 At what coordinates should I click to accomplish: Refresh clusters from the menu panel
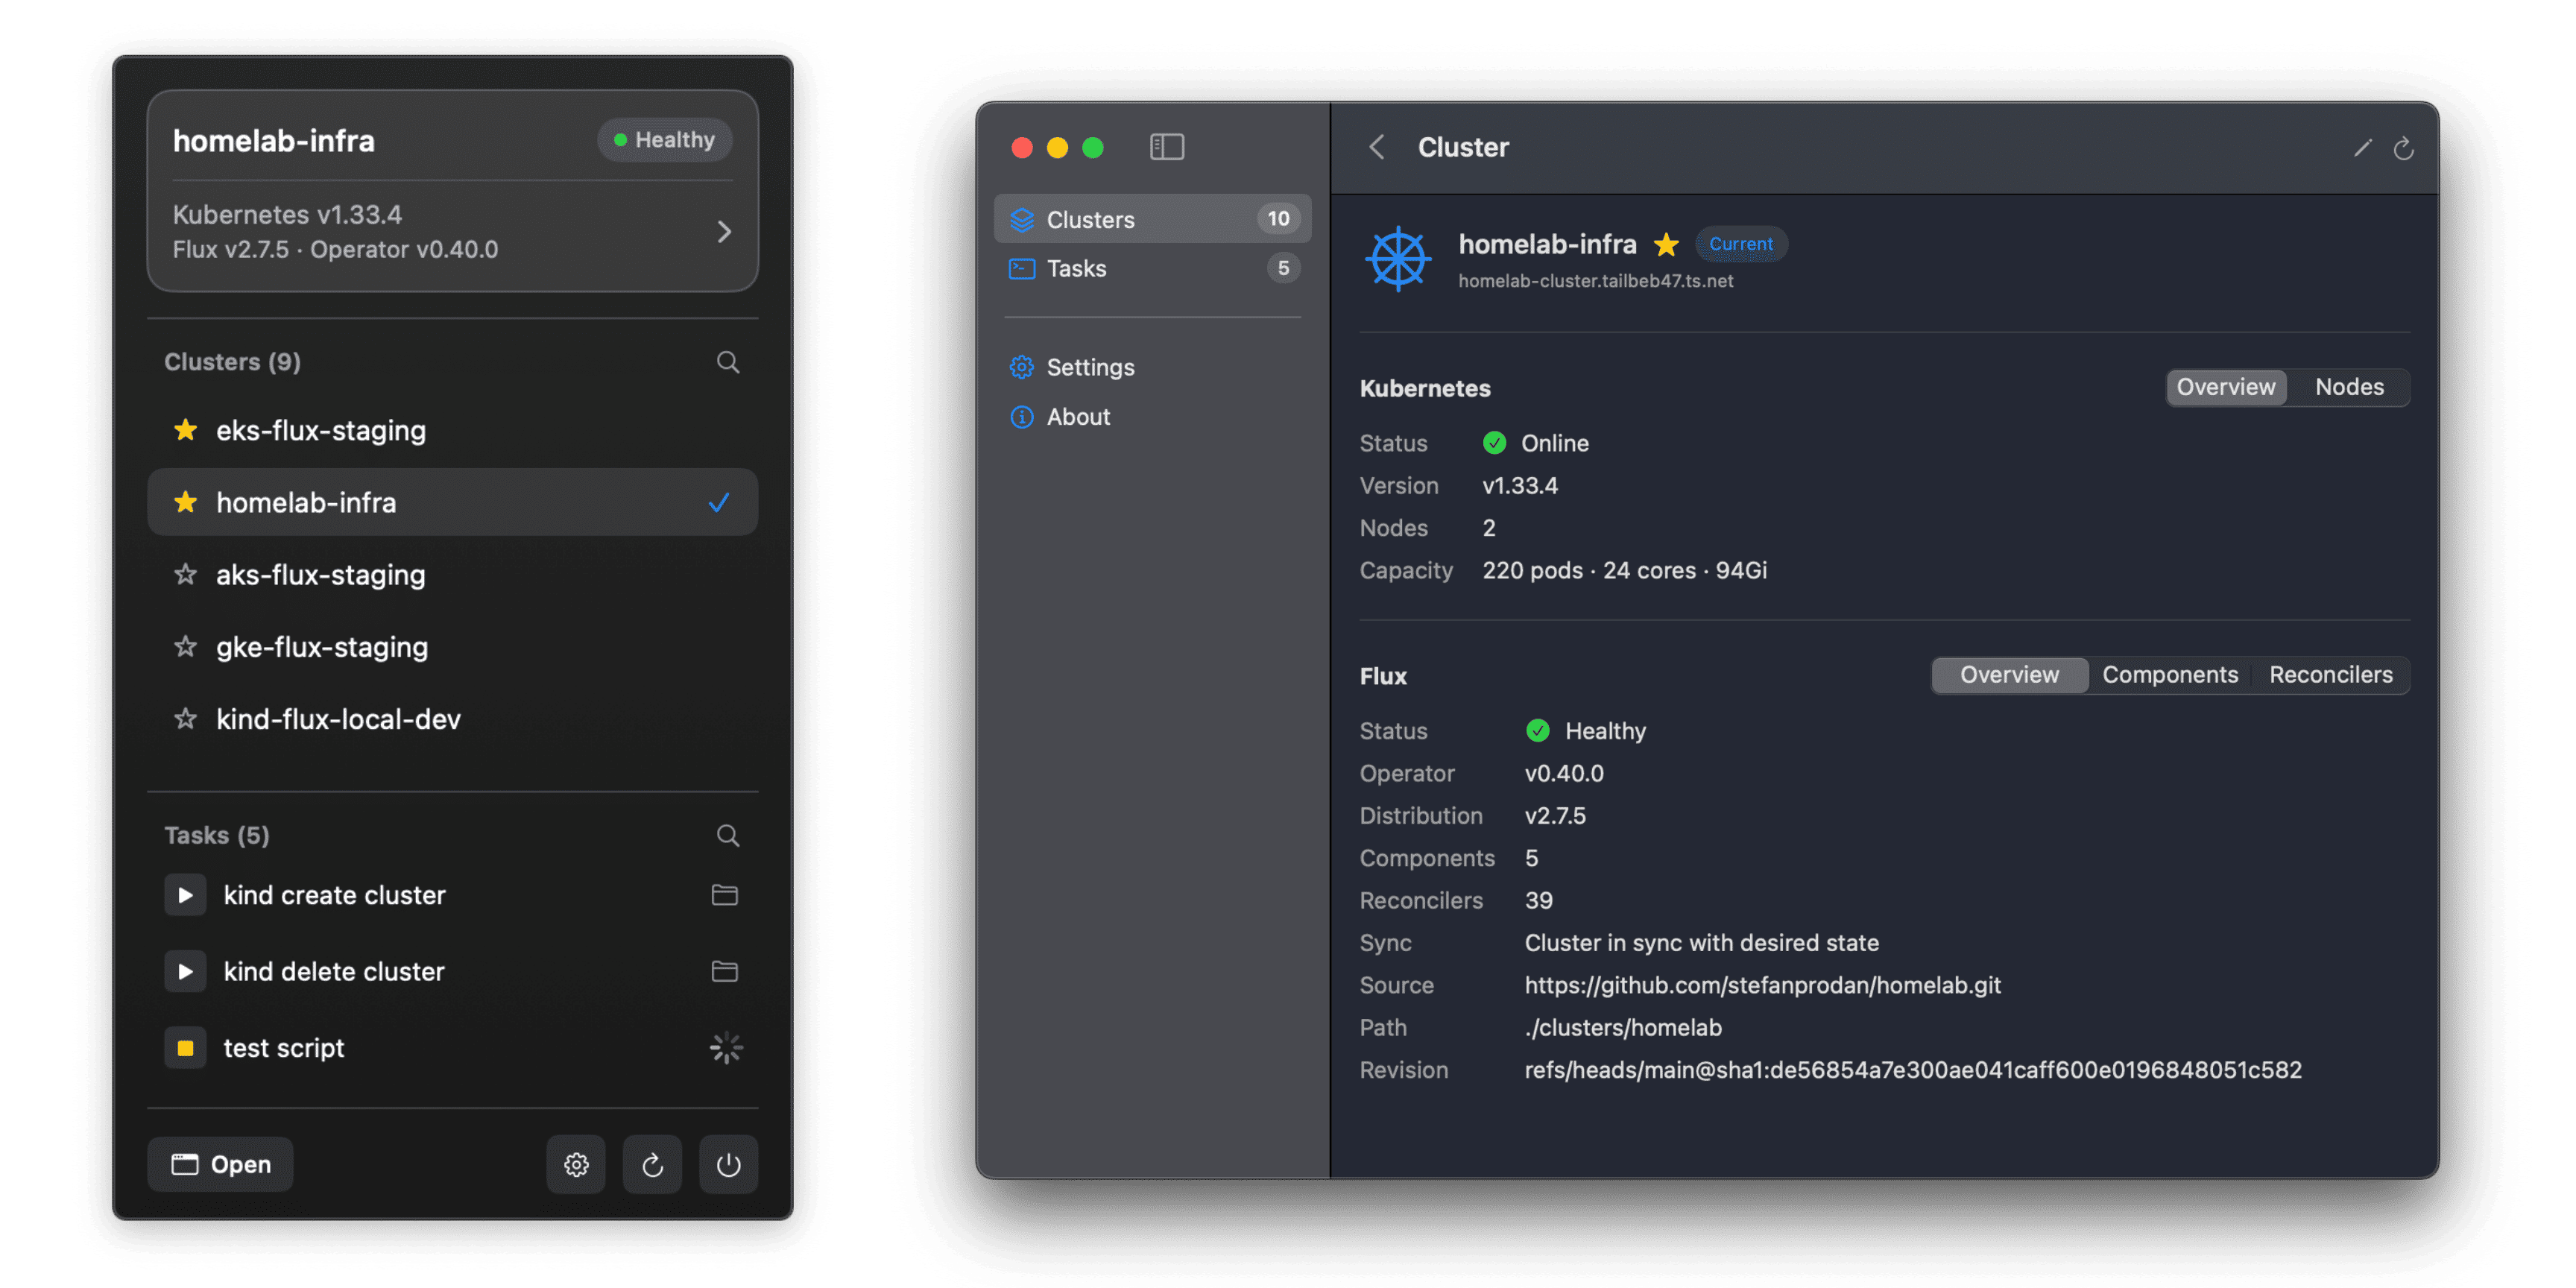click(x=652, y=1164)
